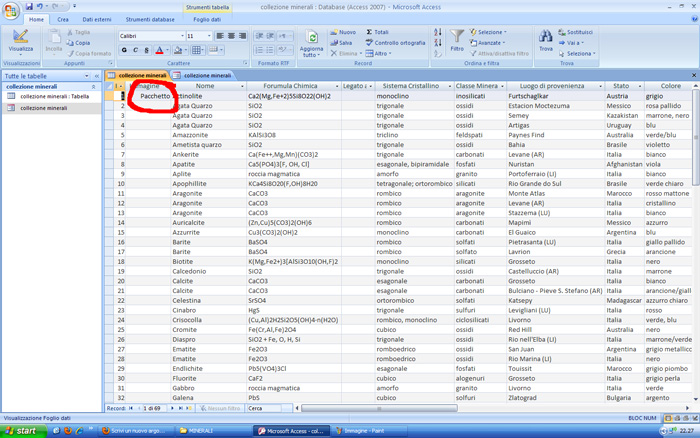Click the fill background color bucket

[178, 50]
